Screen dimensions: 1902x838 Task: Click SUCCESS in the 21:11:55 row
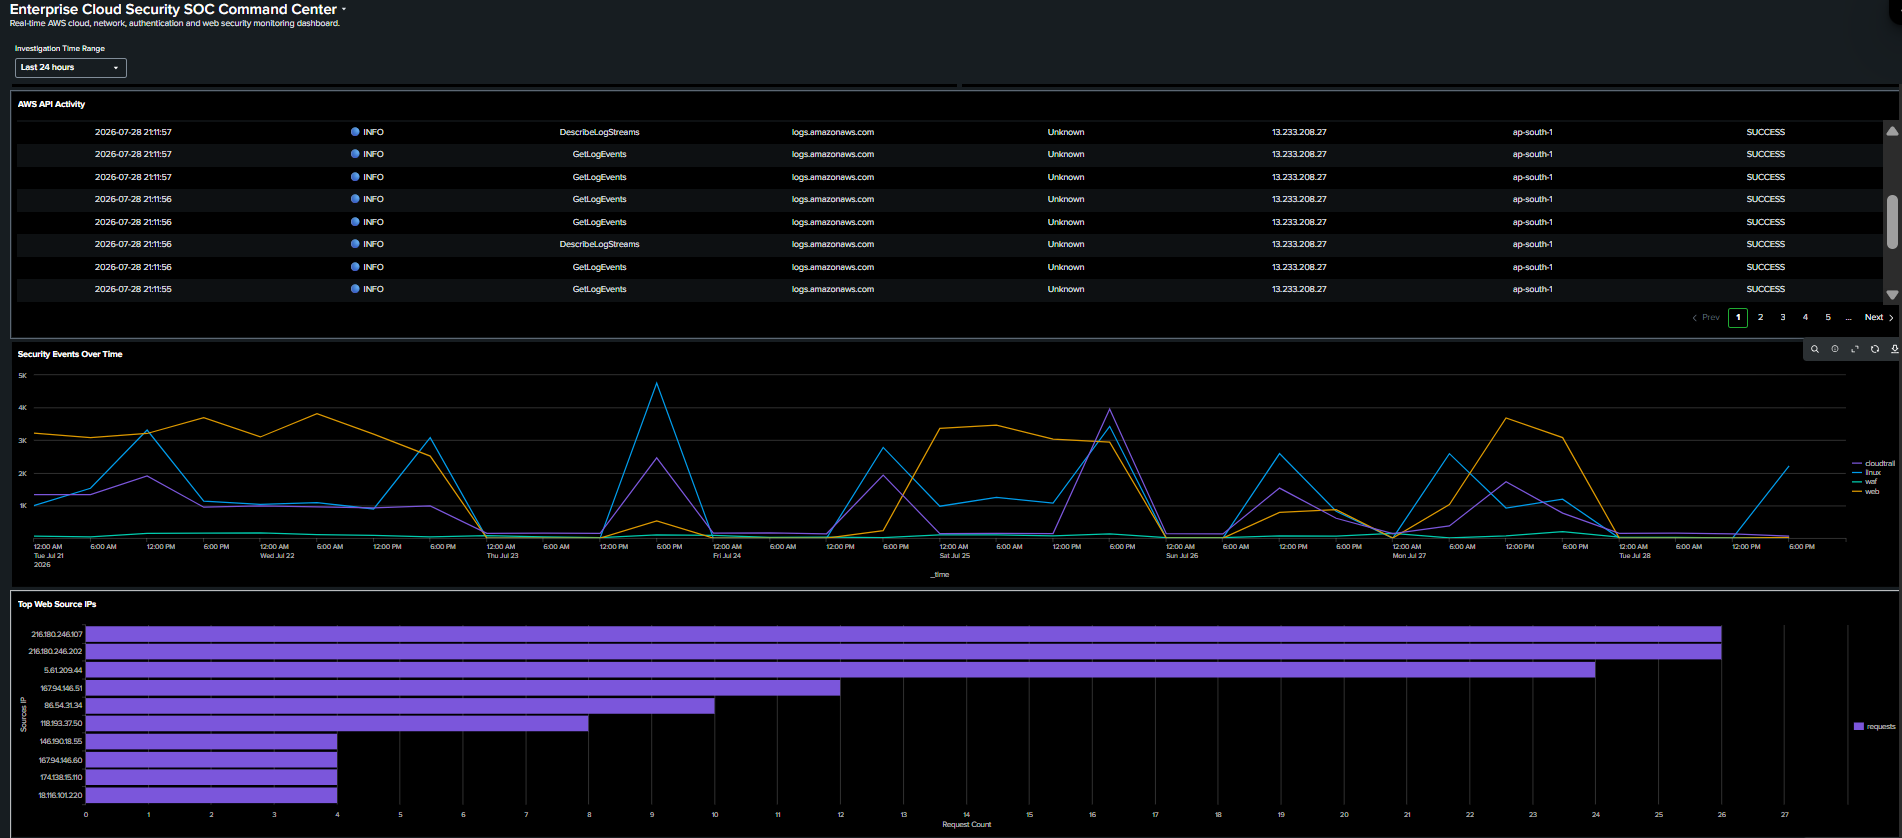pos(1765,289)
